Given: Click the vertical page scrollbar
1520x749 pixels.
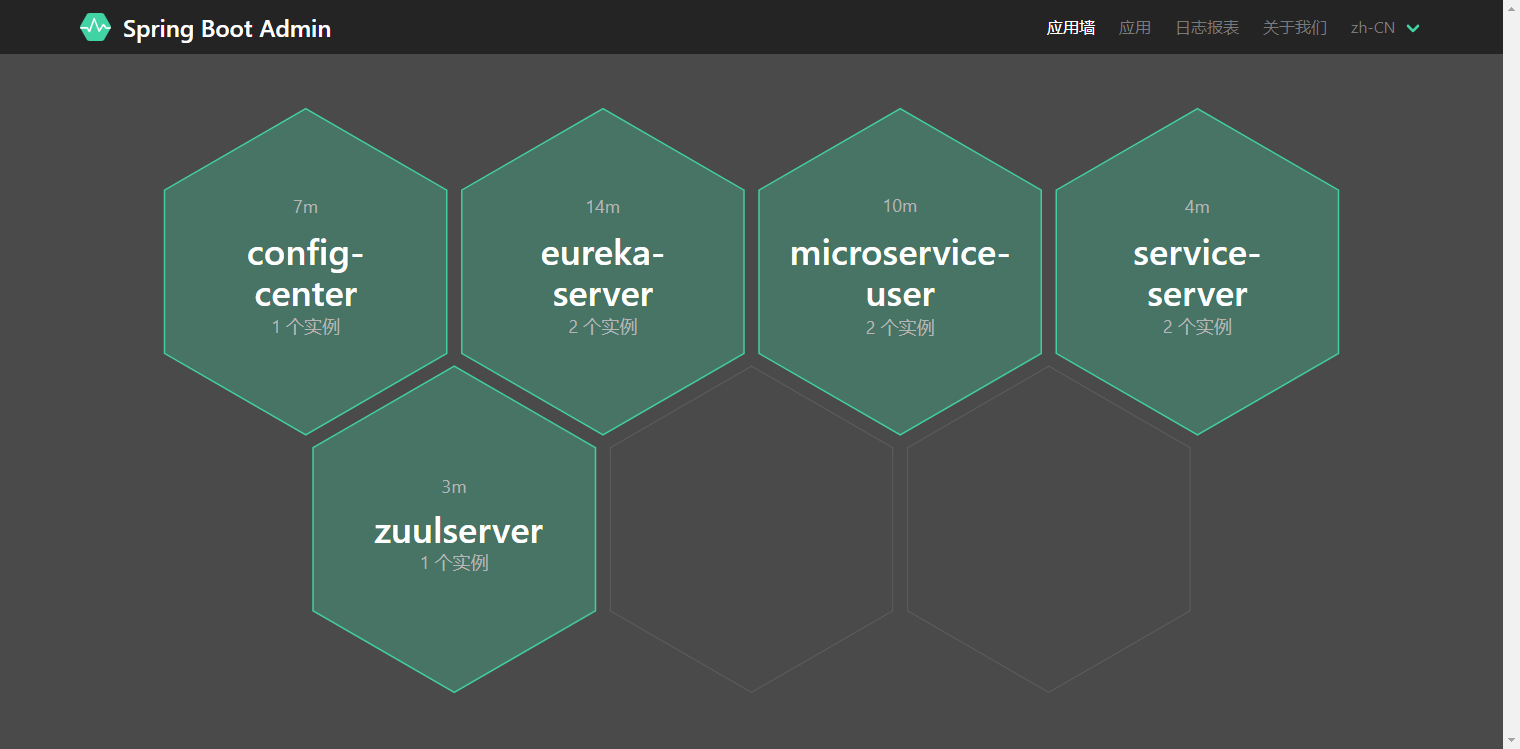Looking at the screenshot, I should 1511,374.
